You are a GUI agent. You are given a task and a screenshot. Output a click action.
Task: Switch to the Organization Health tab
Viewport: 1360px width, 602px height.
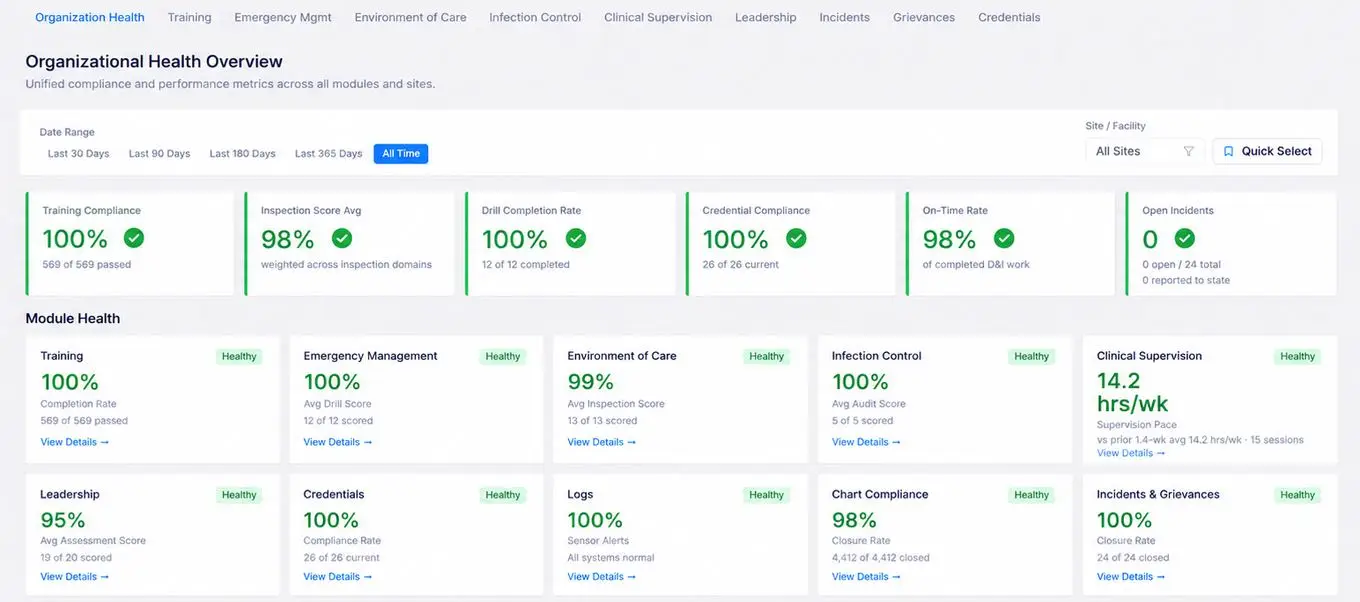pos(90,17)
